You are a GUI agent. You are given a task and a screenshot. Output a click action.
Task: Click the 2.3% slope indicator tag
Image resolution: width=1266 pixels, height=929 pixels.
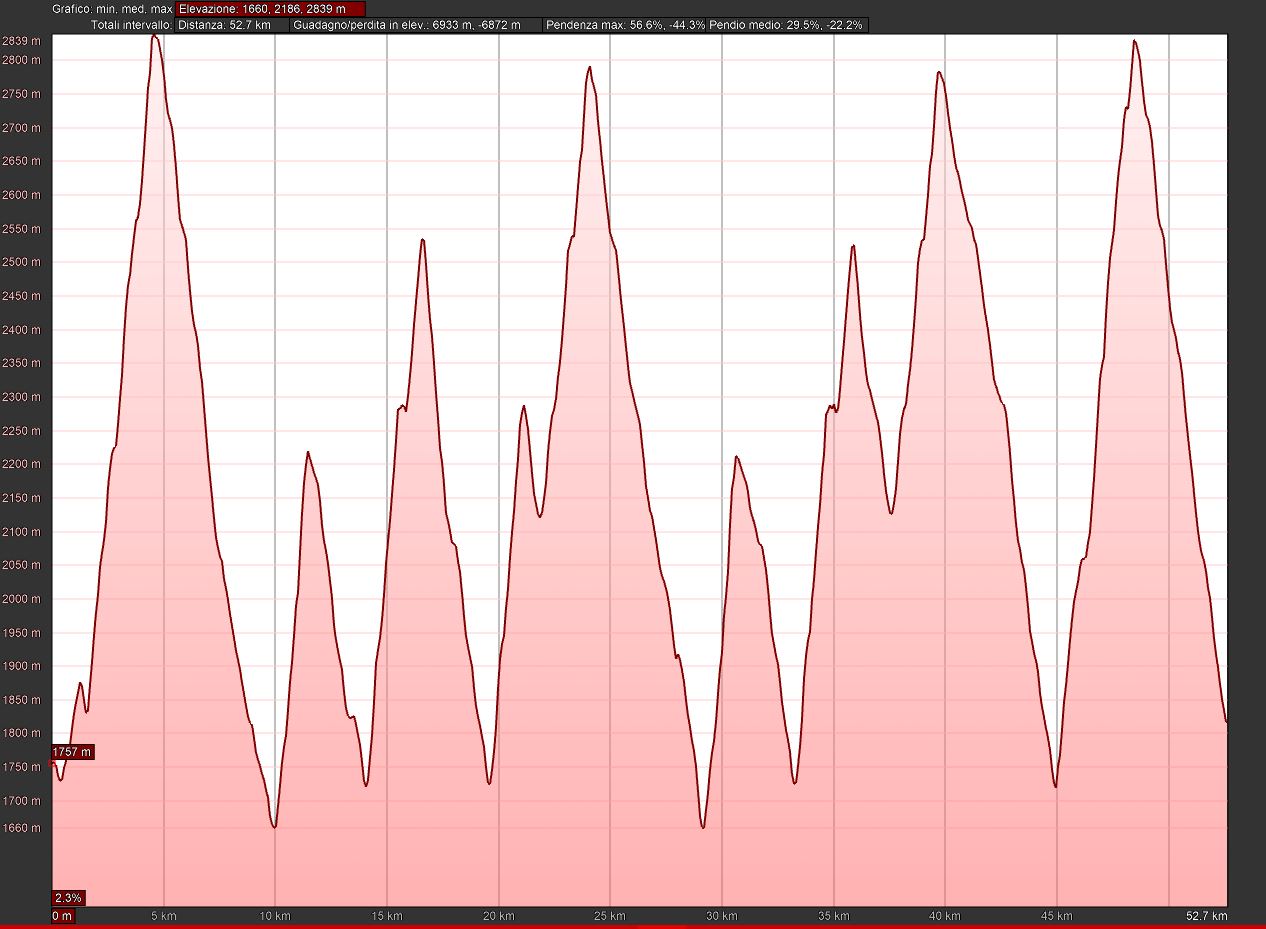(x=68, y=897)
